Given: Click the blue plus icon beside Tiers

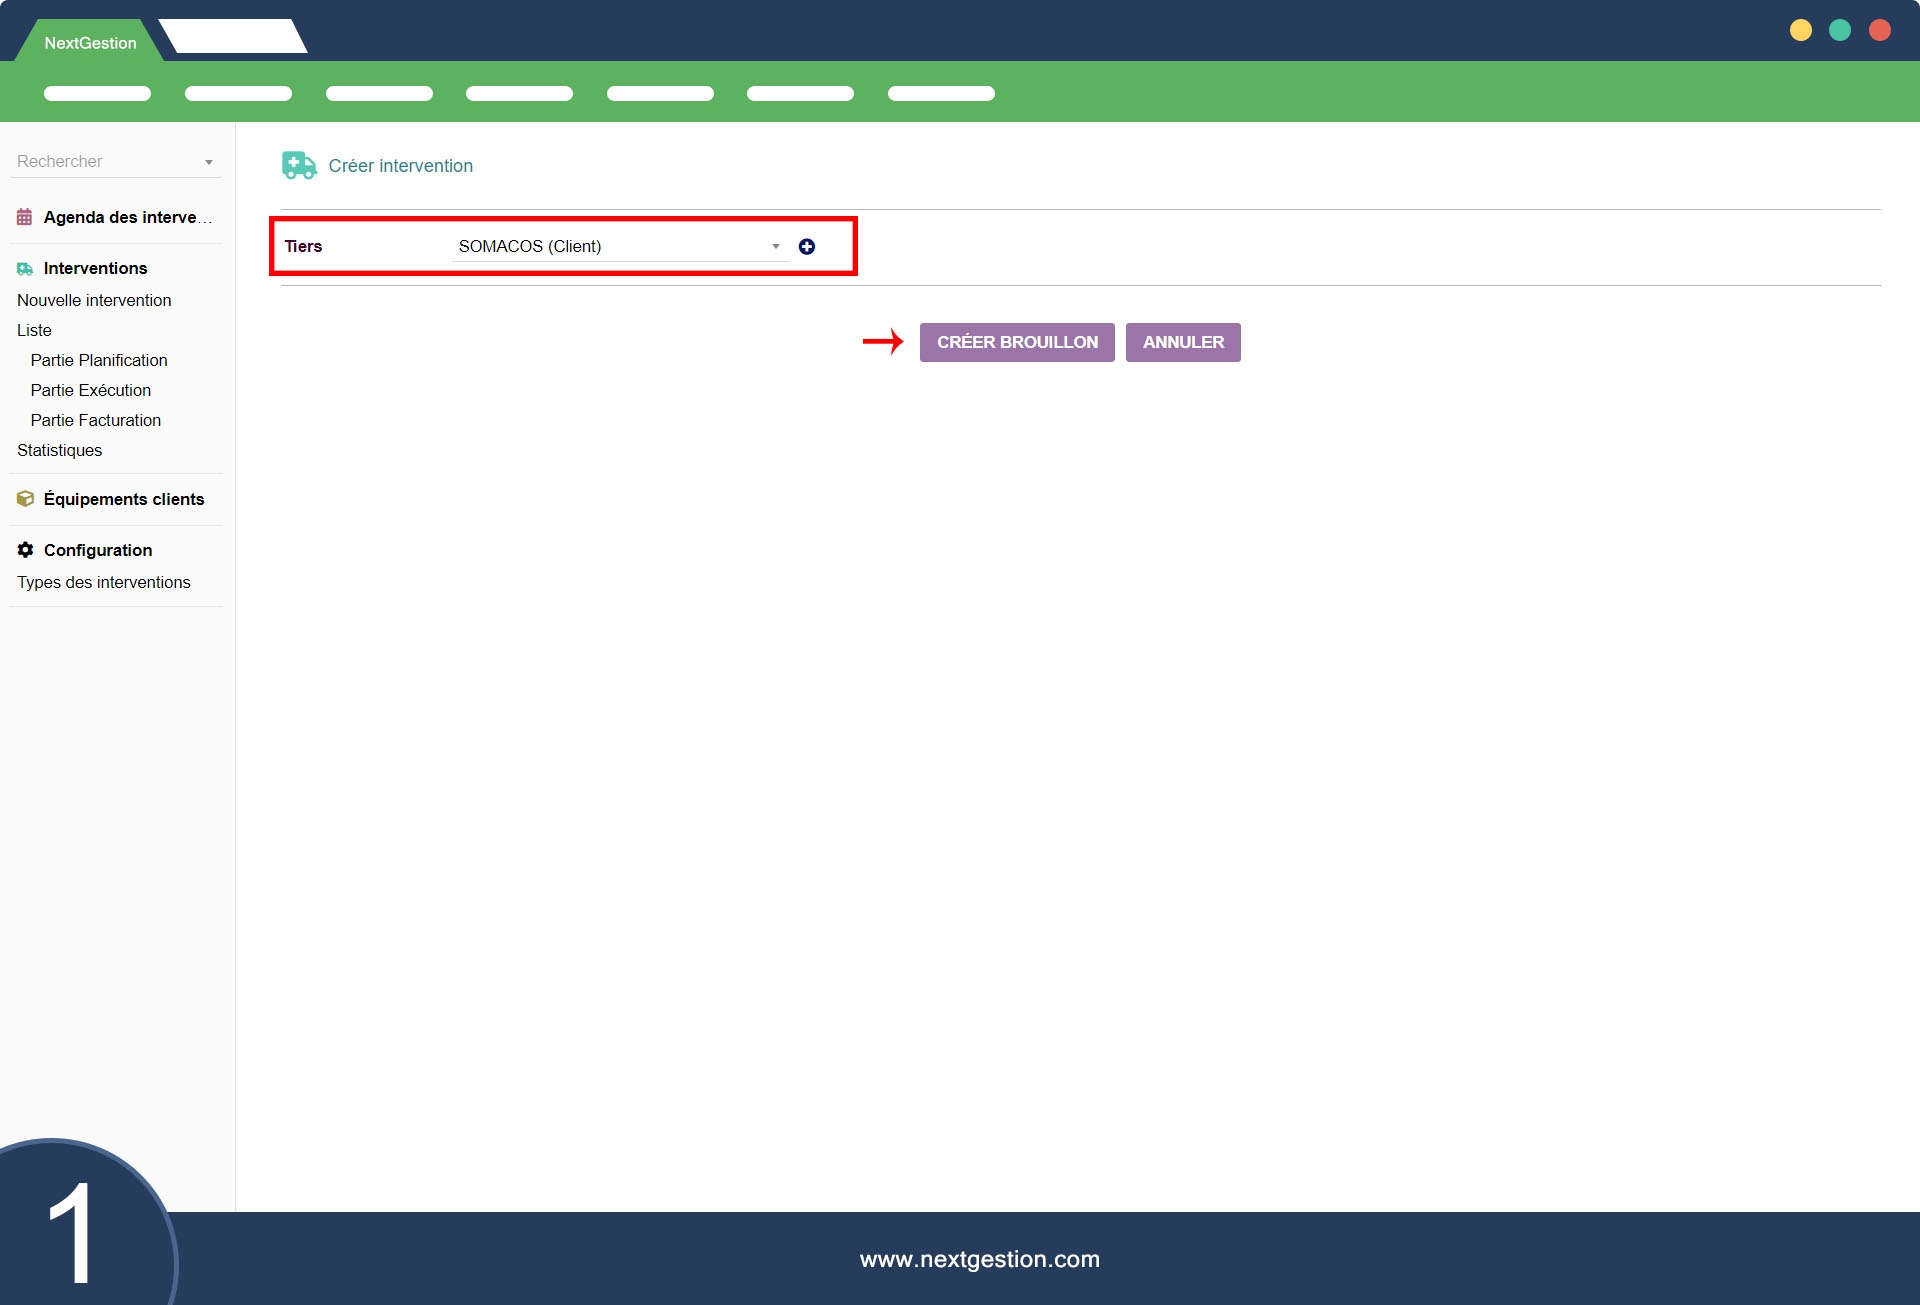Looking at the screenshot, I should (x=807, y=247).
